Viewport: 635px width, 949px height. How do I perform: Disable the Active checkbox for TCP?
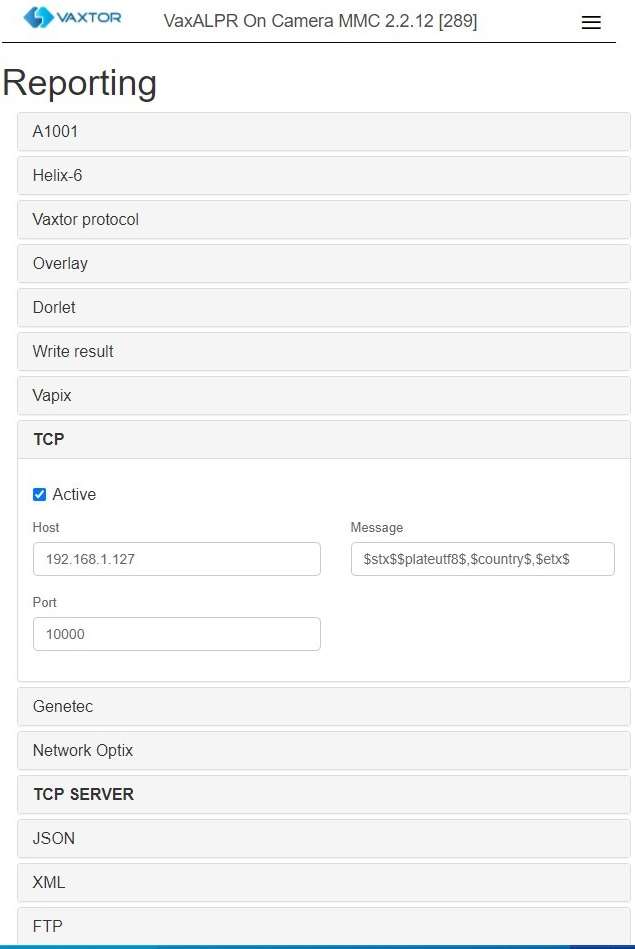click(38, 494)
